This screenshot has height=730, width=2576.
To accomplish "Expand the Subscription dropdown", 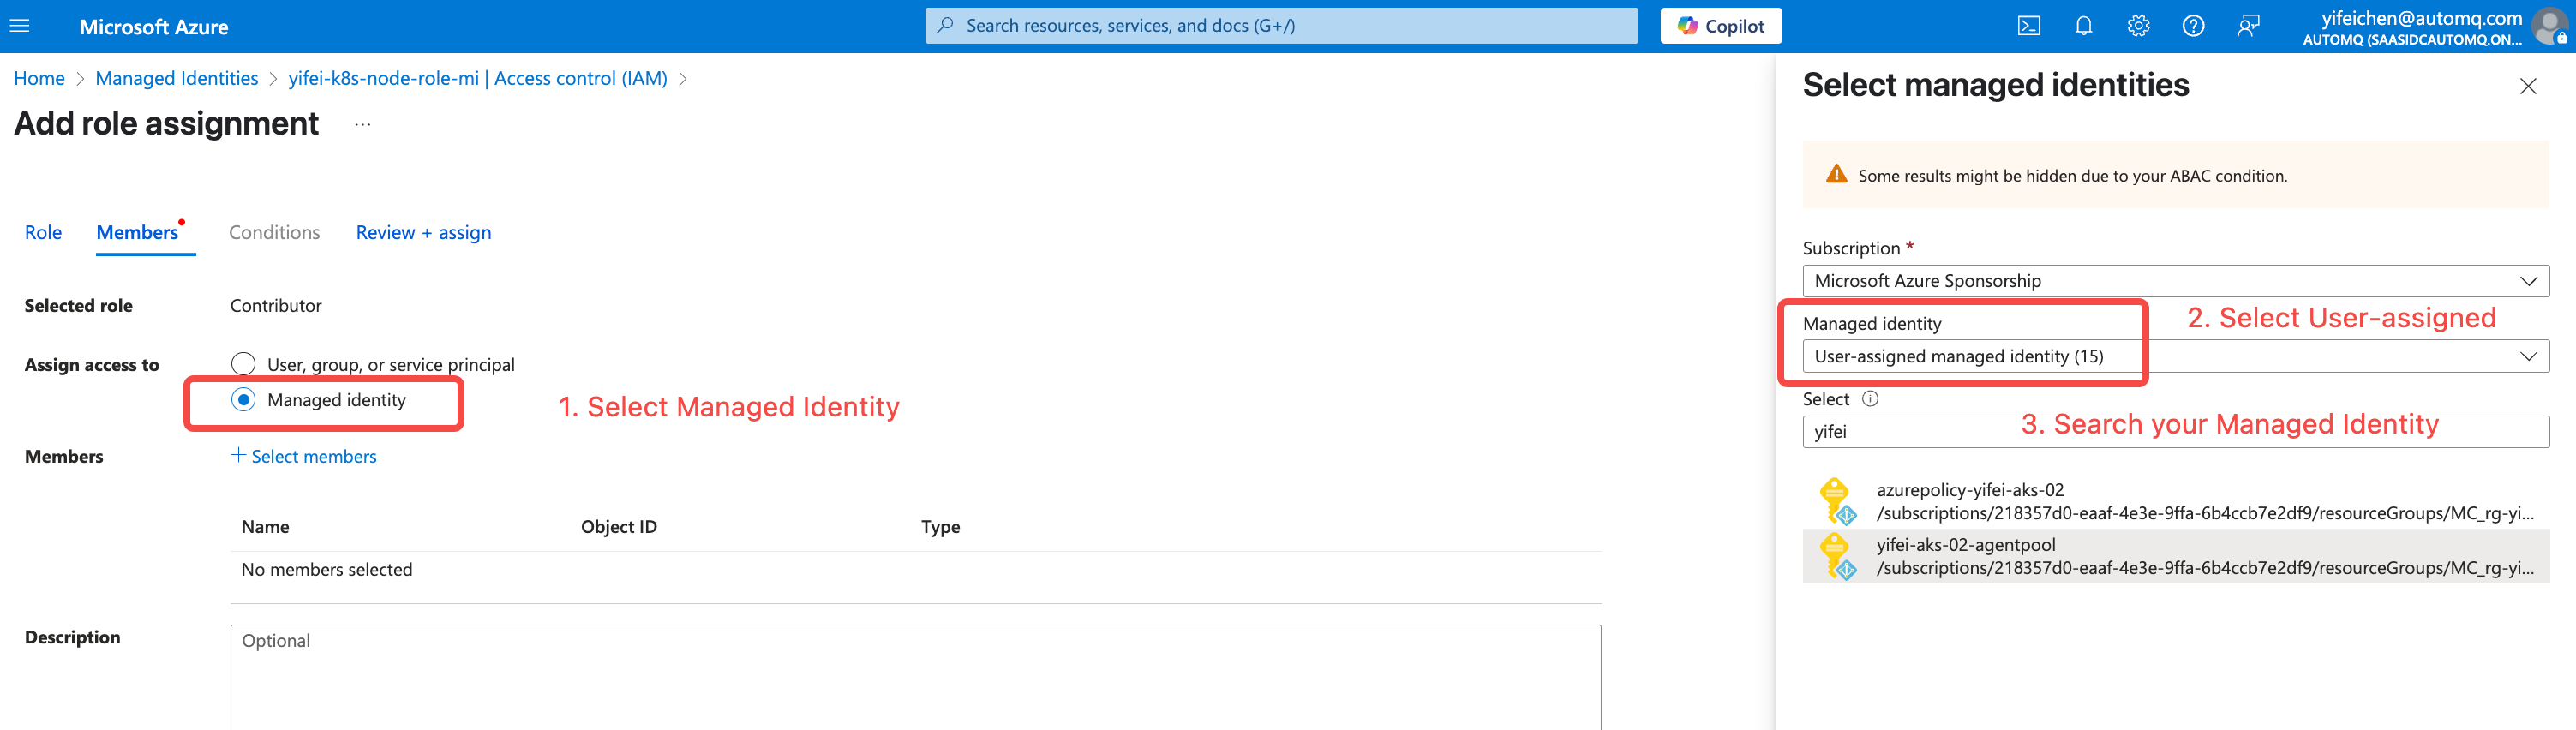I will (x=2175, y=281).
